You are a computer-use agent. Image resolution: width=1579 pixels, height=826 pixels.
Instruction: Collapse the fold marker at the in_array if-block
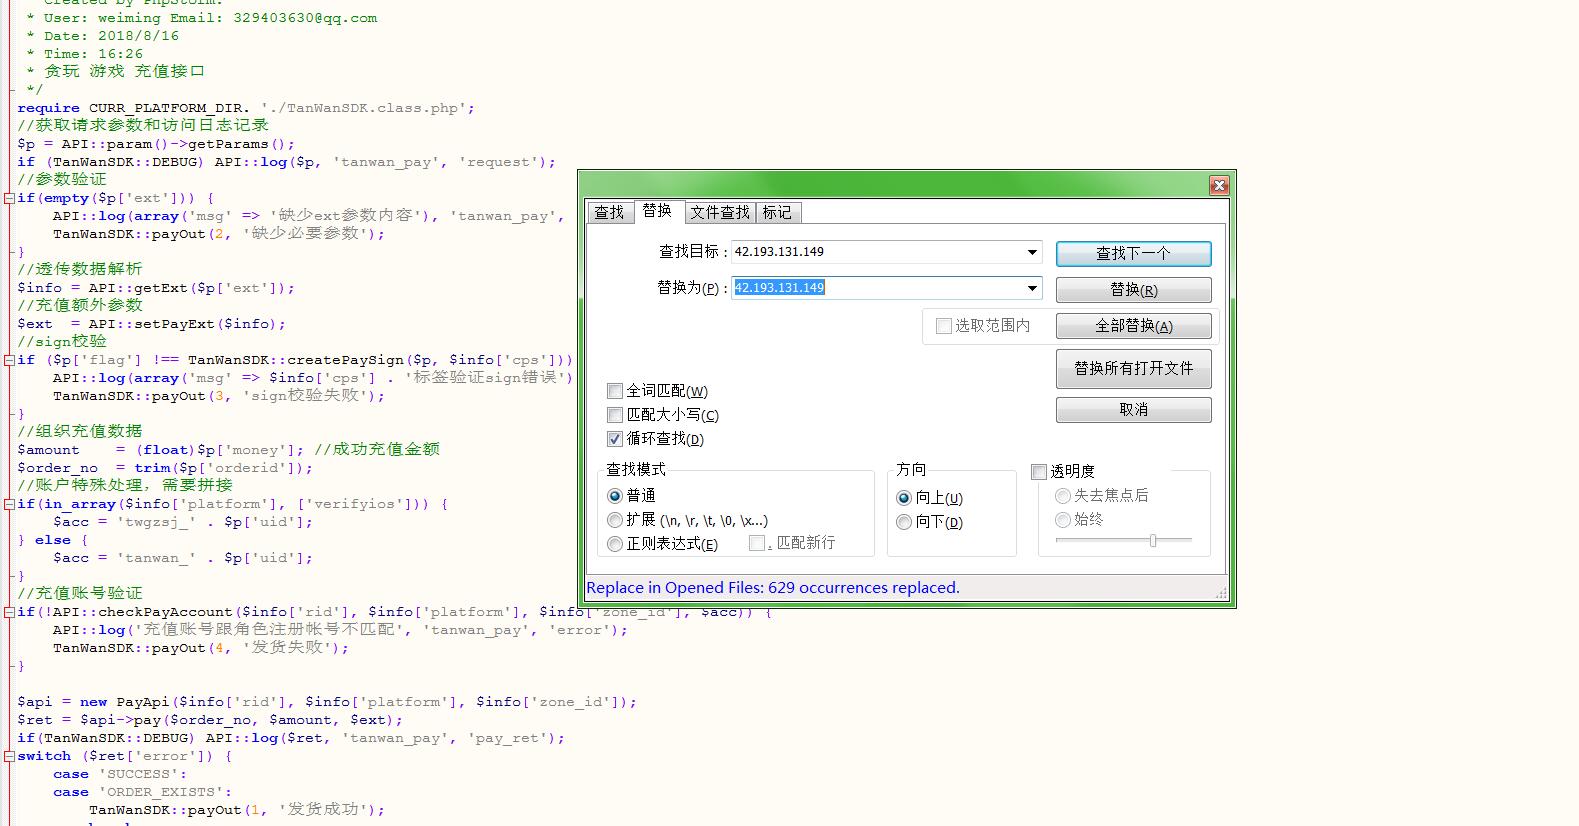(x=9, y=504)
